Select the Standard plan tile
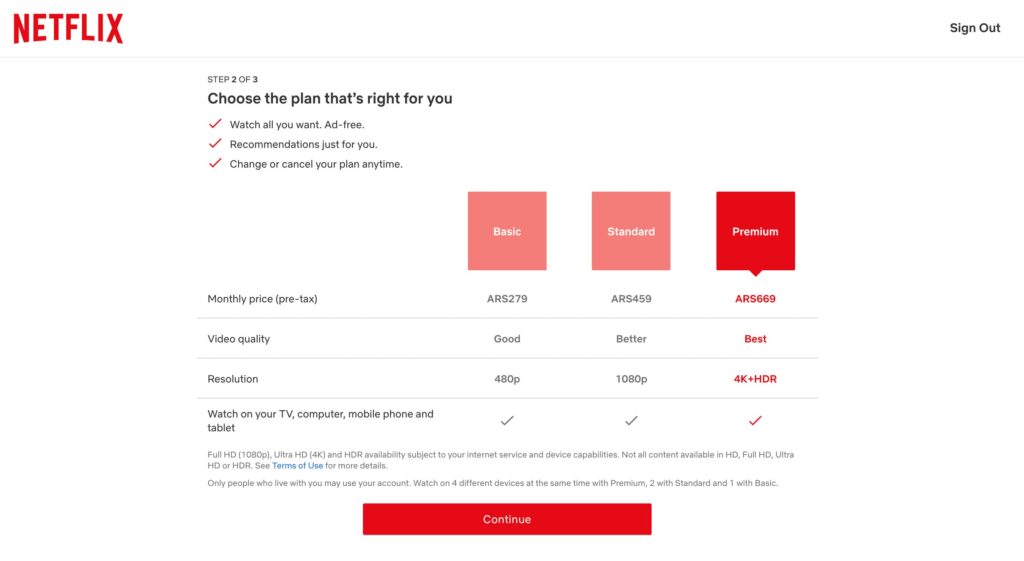This screenshot has height=561, width=1024. [631, 231]
